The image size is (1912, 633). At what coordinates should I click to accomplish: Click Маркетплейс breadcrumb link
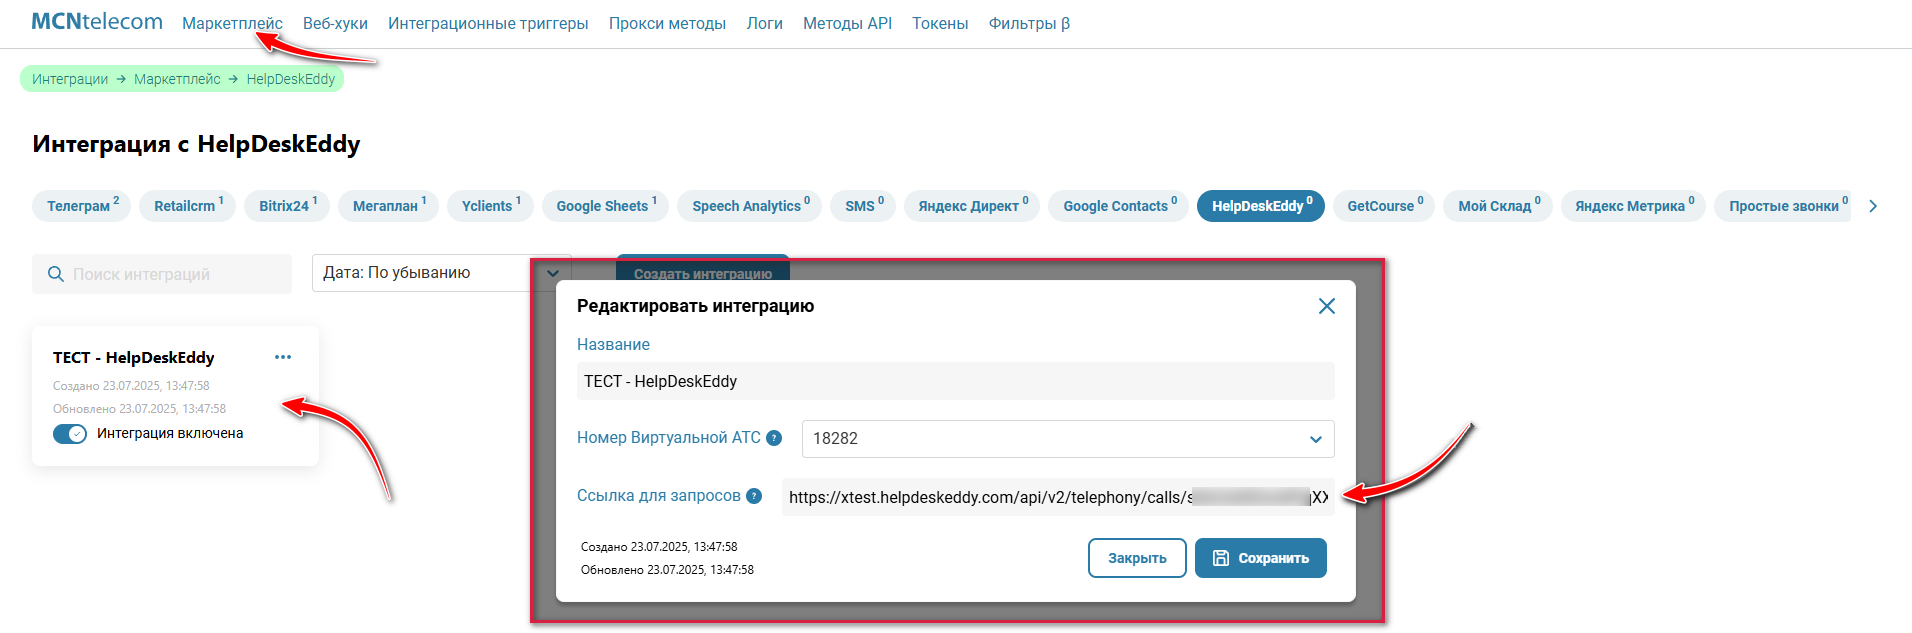click(177, 79)
